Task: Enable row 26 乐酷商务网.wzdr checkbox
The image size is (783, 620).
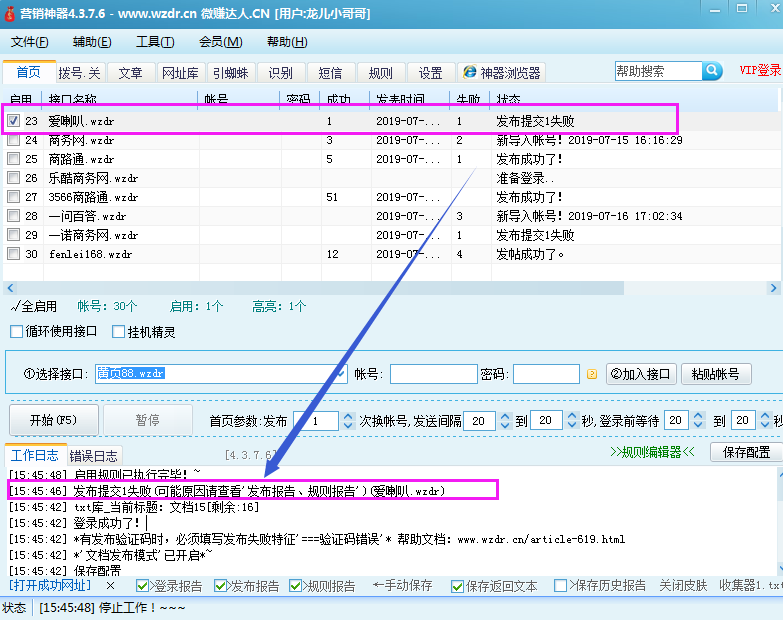Action: click(x=13, y=178)
